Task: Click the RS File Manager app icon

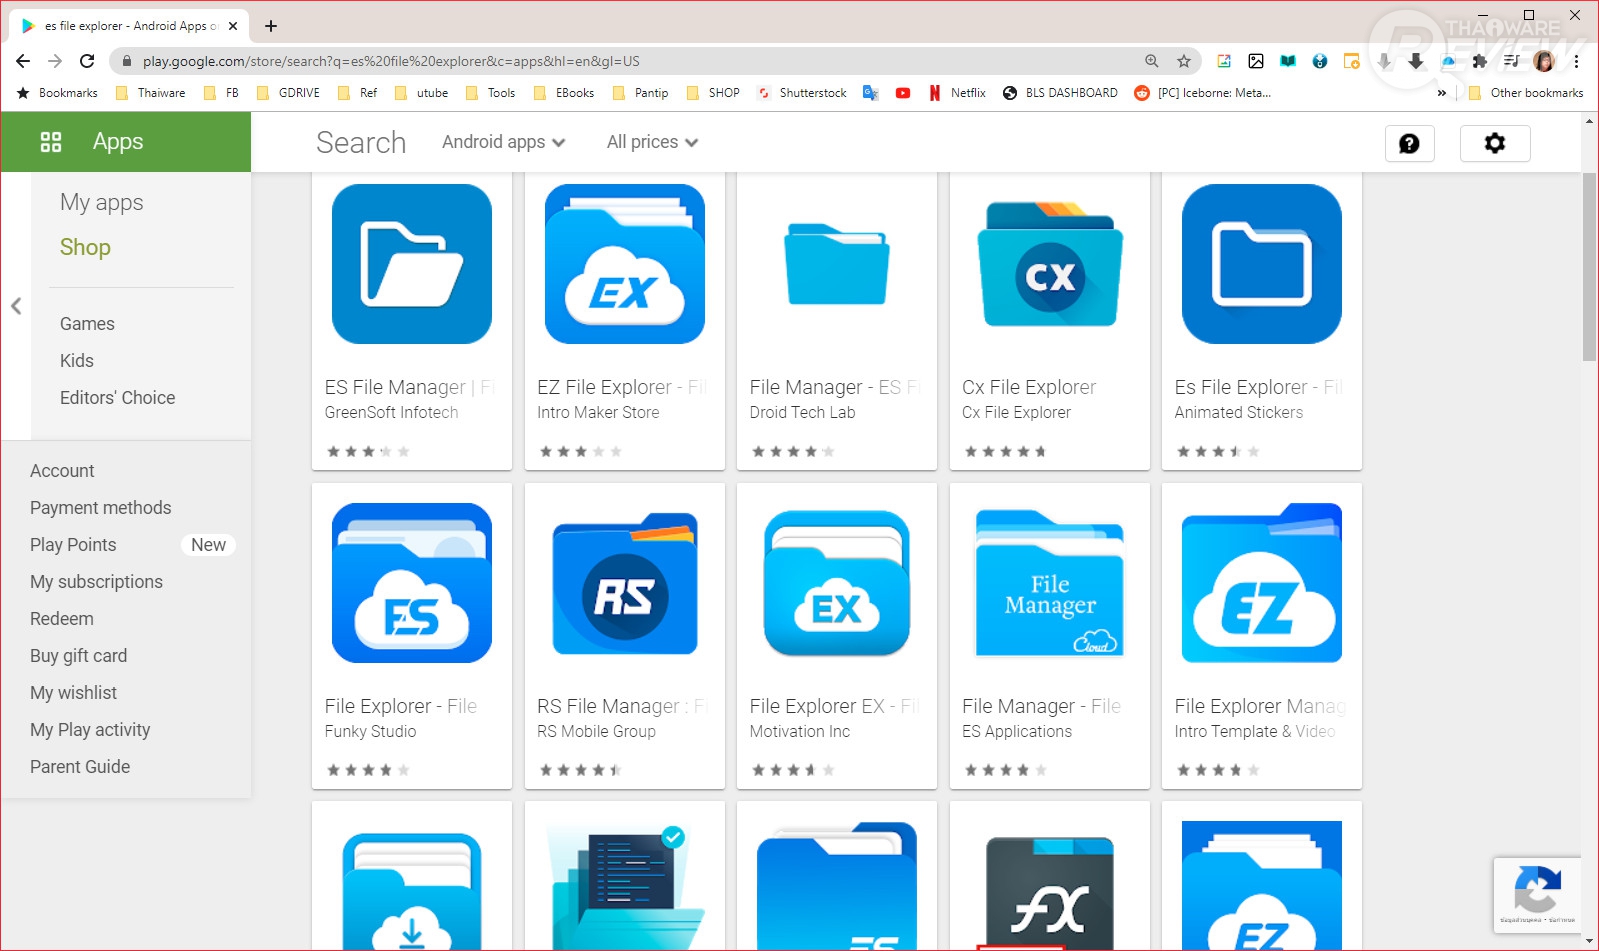Action: (x=624, y=584)
